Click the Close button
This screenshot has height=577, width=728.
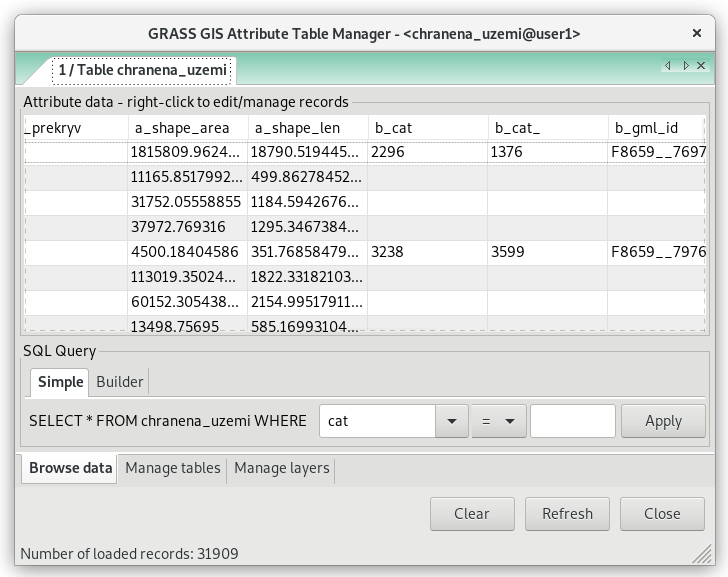point(662,514)
